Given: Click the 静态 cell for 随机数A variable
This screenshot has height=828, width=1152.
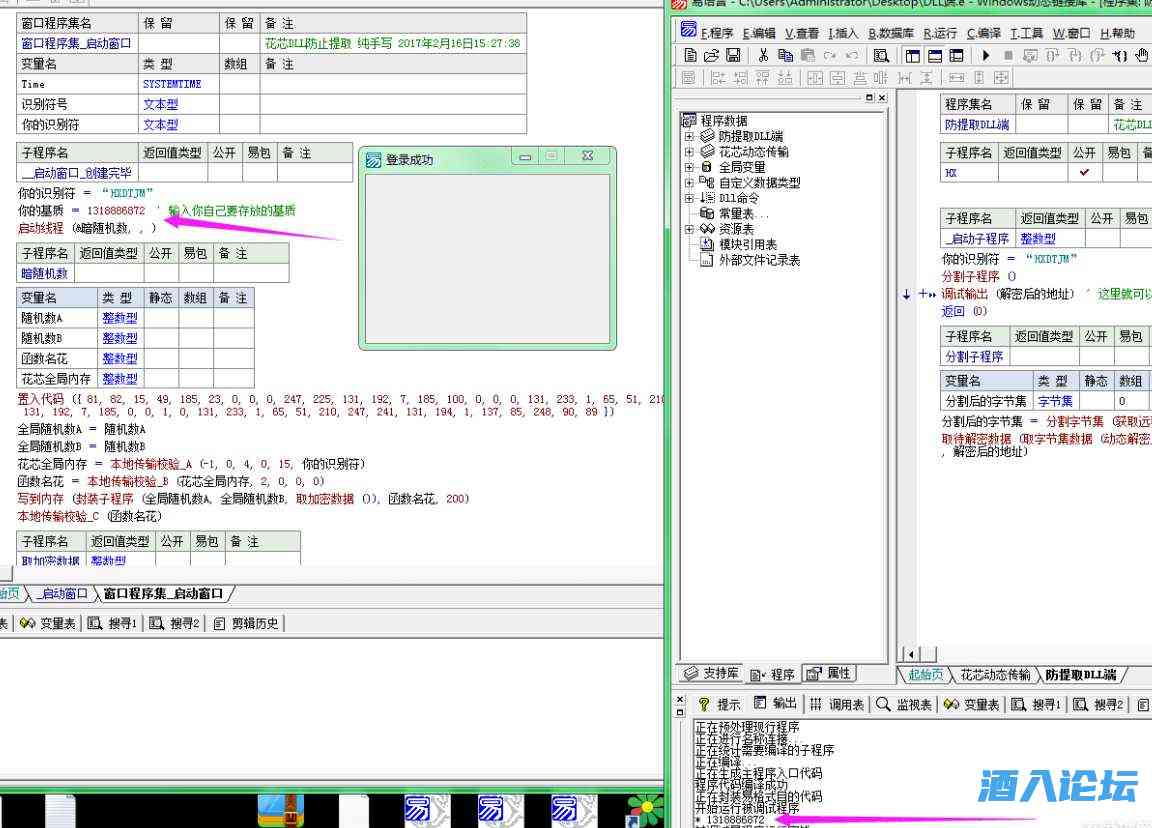Looking at the screenshot, I should (x=160, y=318).
